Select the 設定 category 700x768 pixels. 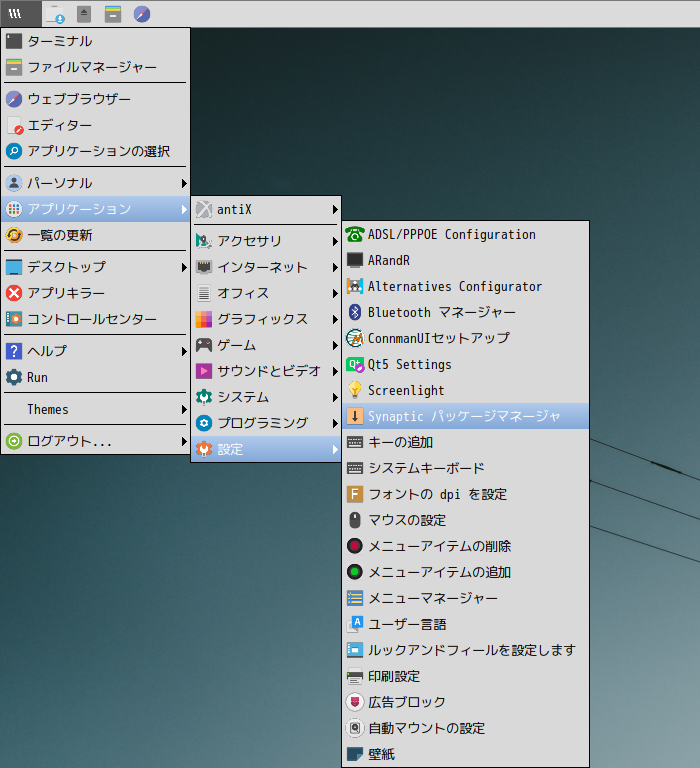click(x=266, y=449)
